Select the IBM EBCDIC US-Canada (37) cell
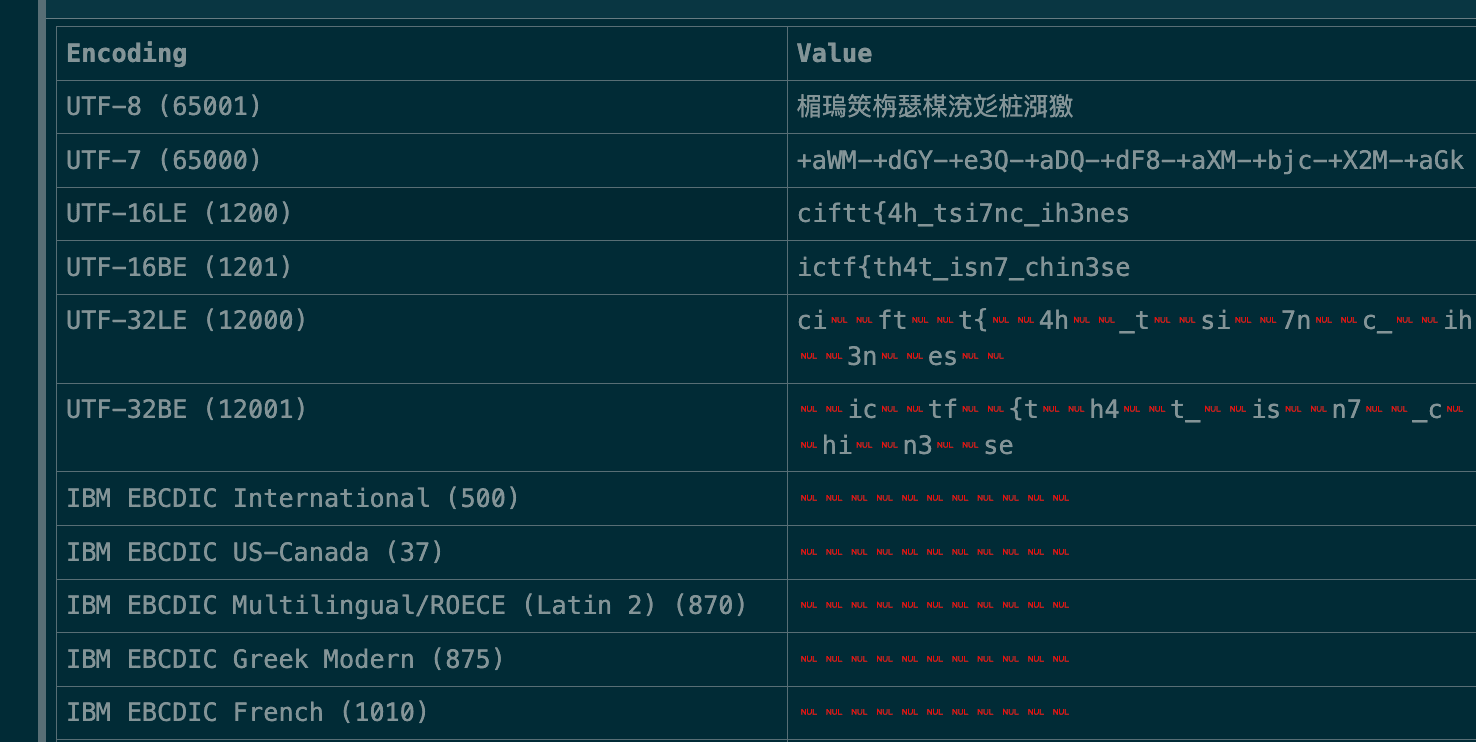The image size is (1476, 742). 255,552
